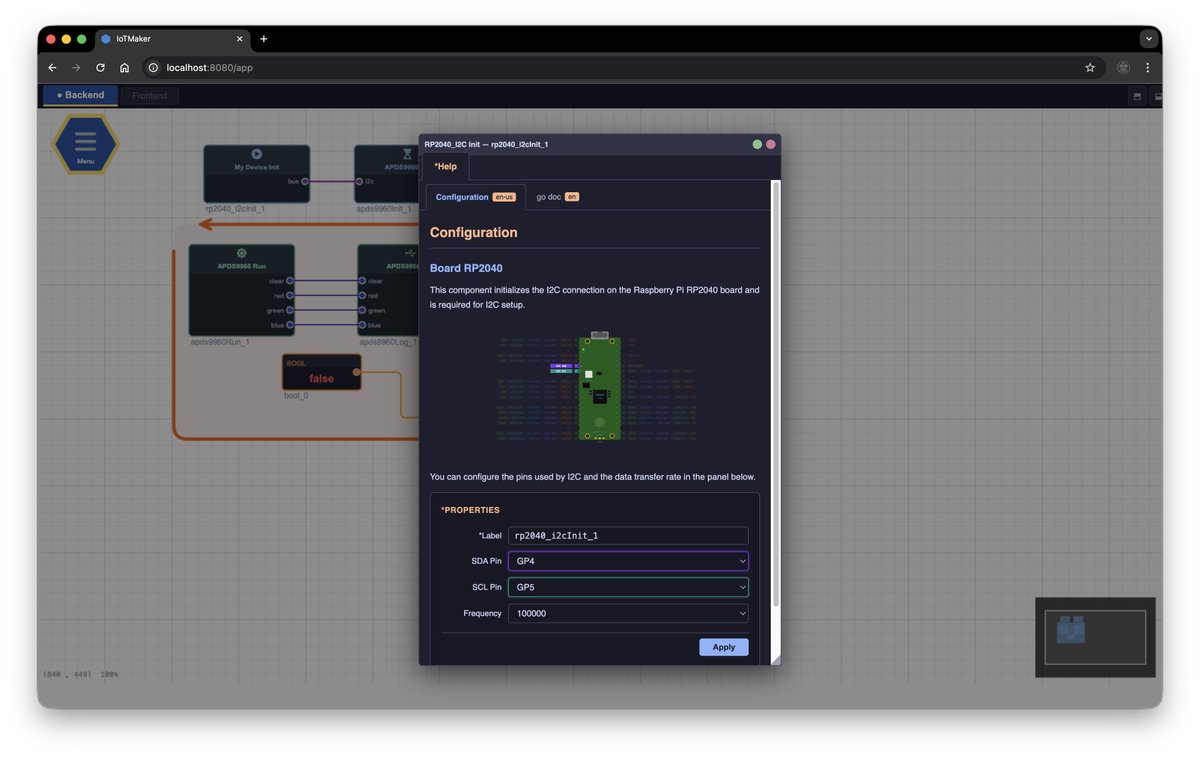
Task: Click the clear output port on APDS9960 Run
Action: (290, 281)
